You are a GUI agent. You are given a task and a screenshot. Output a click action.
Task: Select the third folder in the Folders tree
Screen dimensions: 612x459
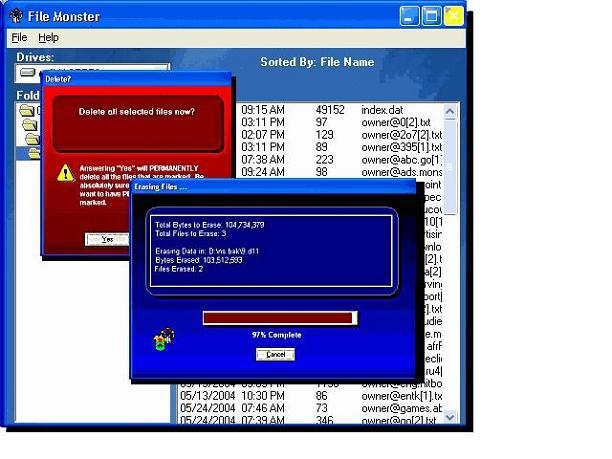click(33, 139)
